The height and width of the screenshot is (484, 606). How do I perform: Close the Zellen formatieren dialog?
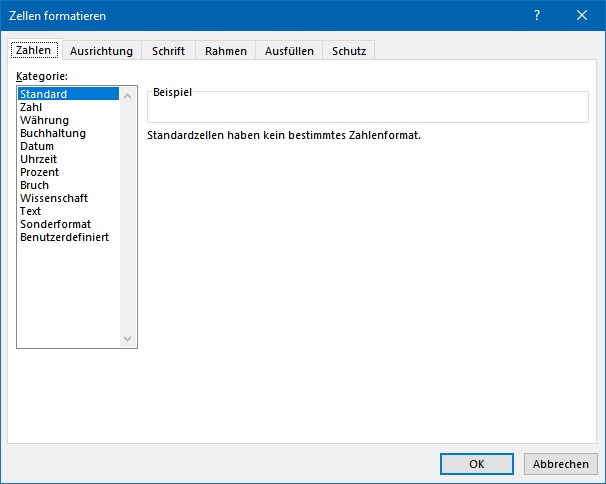coord(582,15)
